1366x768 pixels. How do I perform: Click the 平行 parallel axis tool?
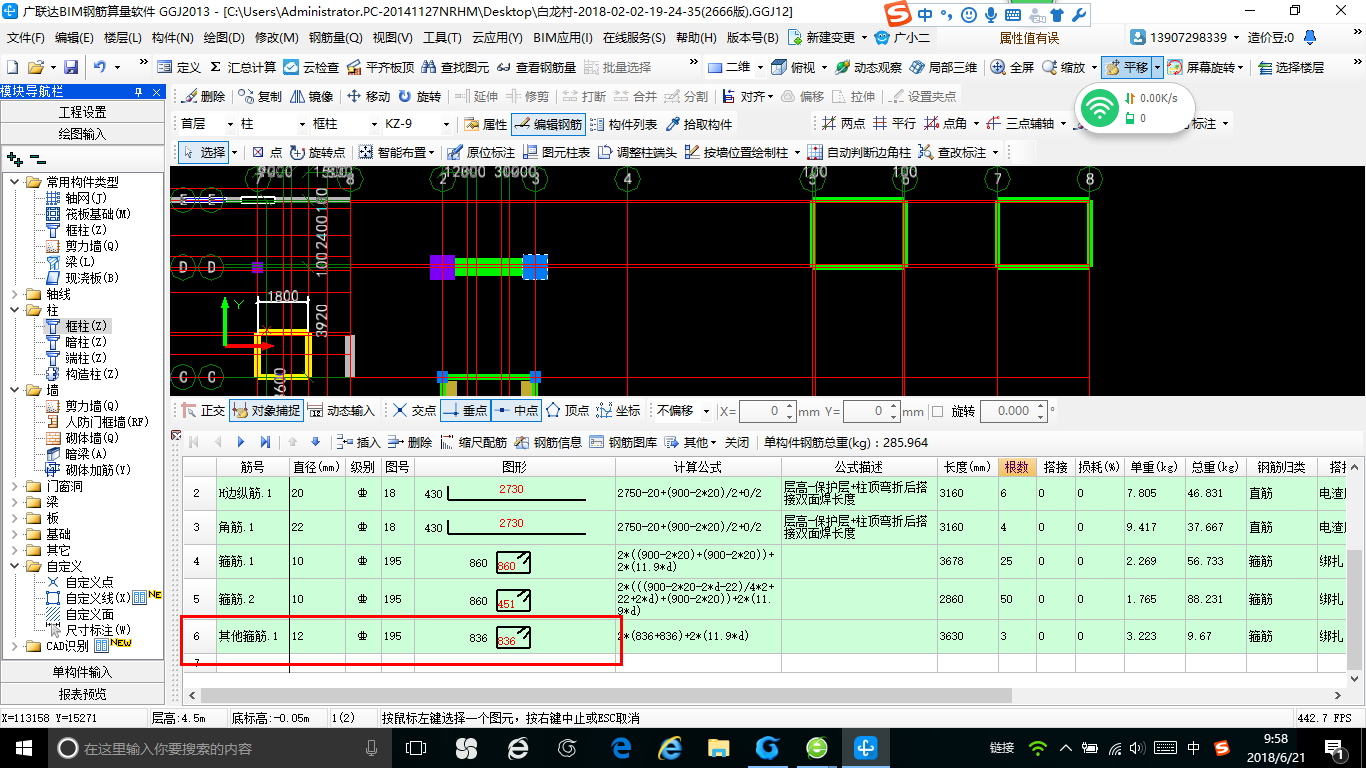click(894, 124)
